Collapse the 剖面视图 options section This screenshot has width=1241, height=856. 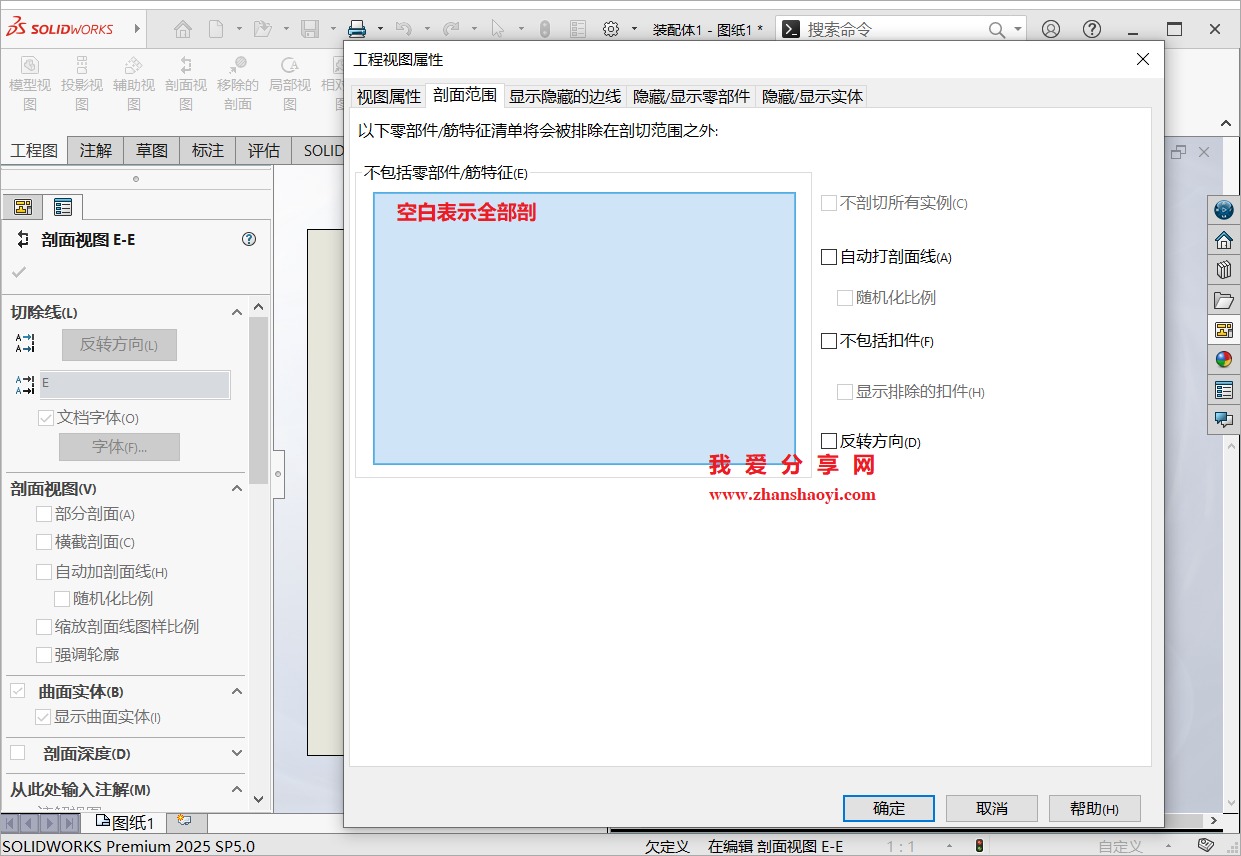[x=237, y=488]
